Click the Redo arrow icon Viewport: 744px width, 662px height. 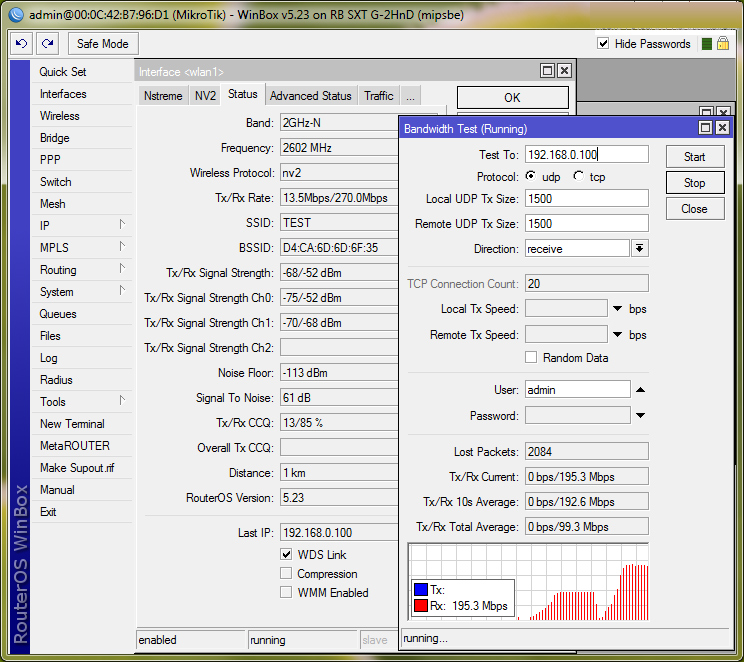pyautogui.click(x=47, y=44)
